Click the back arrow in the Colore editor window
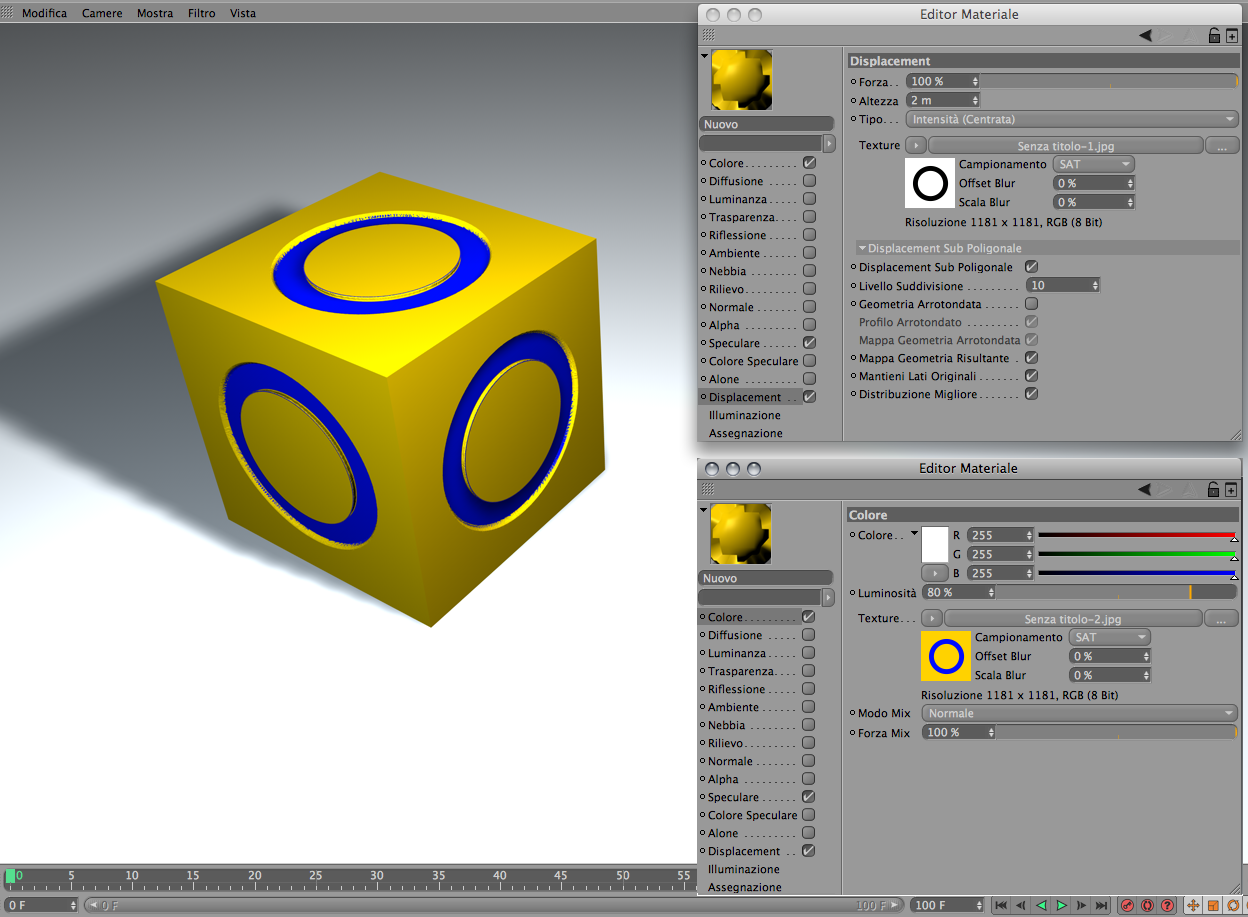The image size is (1248, 917). (x=1145, y=489)
